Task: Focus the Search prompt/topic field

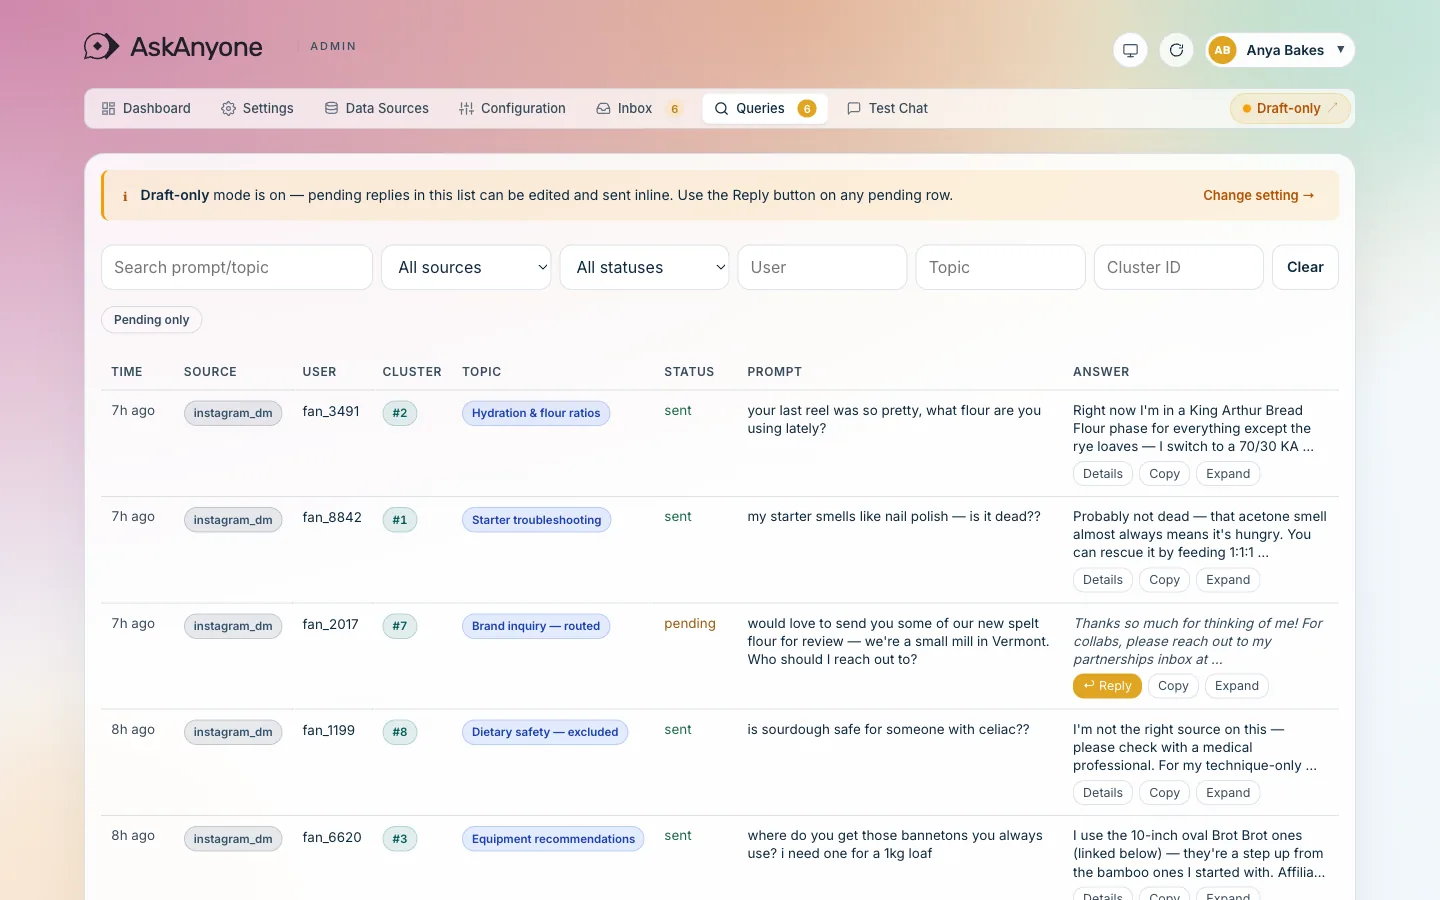Action: [x=237, y=267]
